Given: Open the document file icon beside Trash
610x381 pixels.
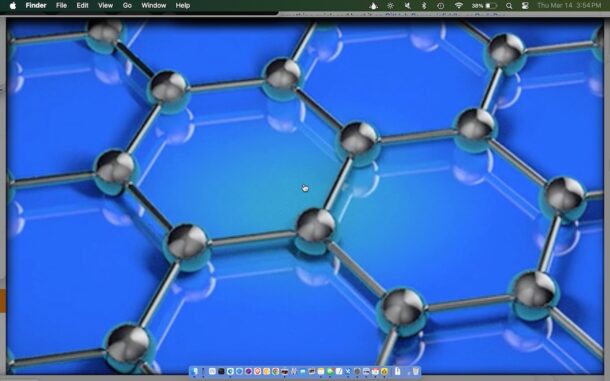Looking at the screenshot, I should 397,371.
